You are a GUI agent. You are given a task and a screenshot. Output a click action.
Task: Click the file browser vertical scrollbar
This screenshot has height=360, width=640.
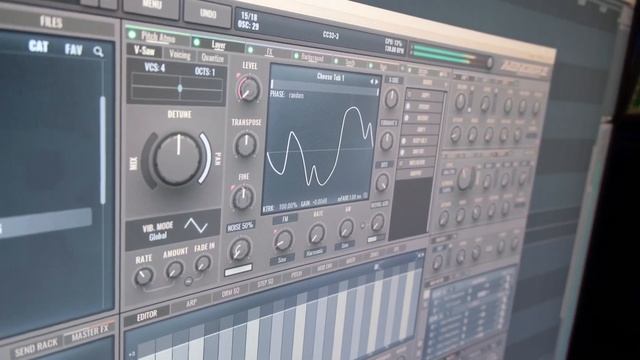[x=103, y=150]
